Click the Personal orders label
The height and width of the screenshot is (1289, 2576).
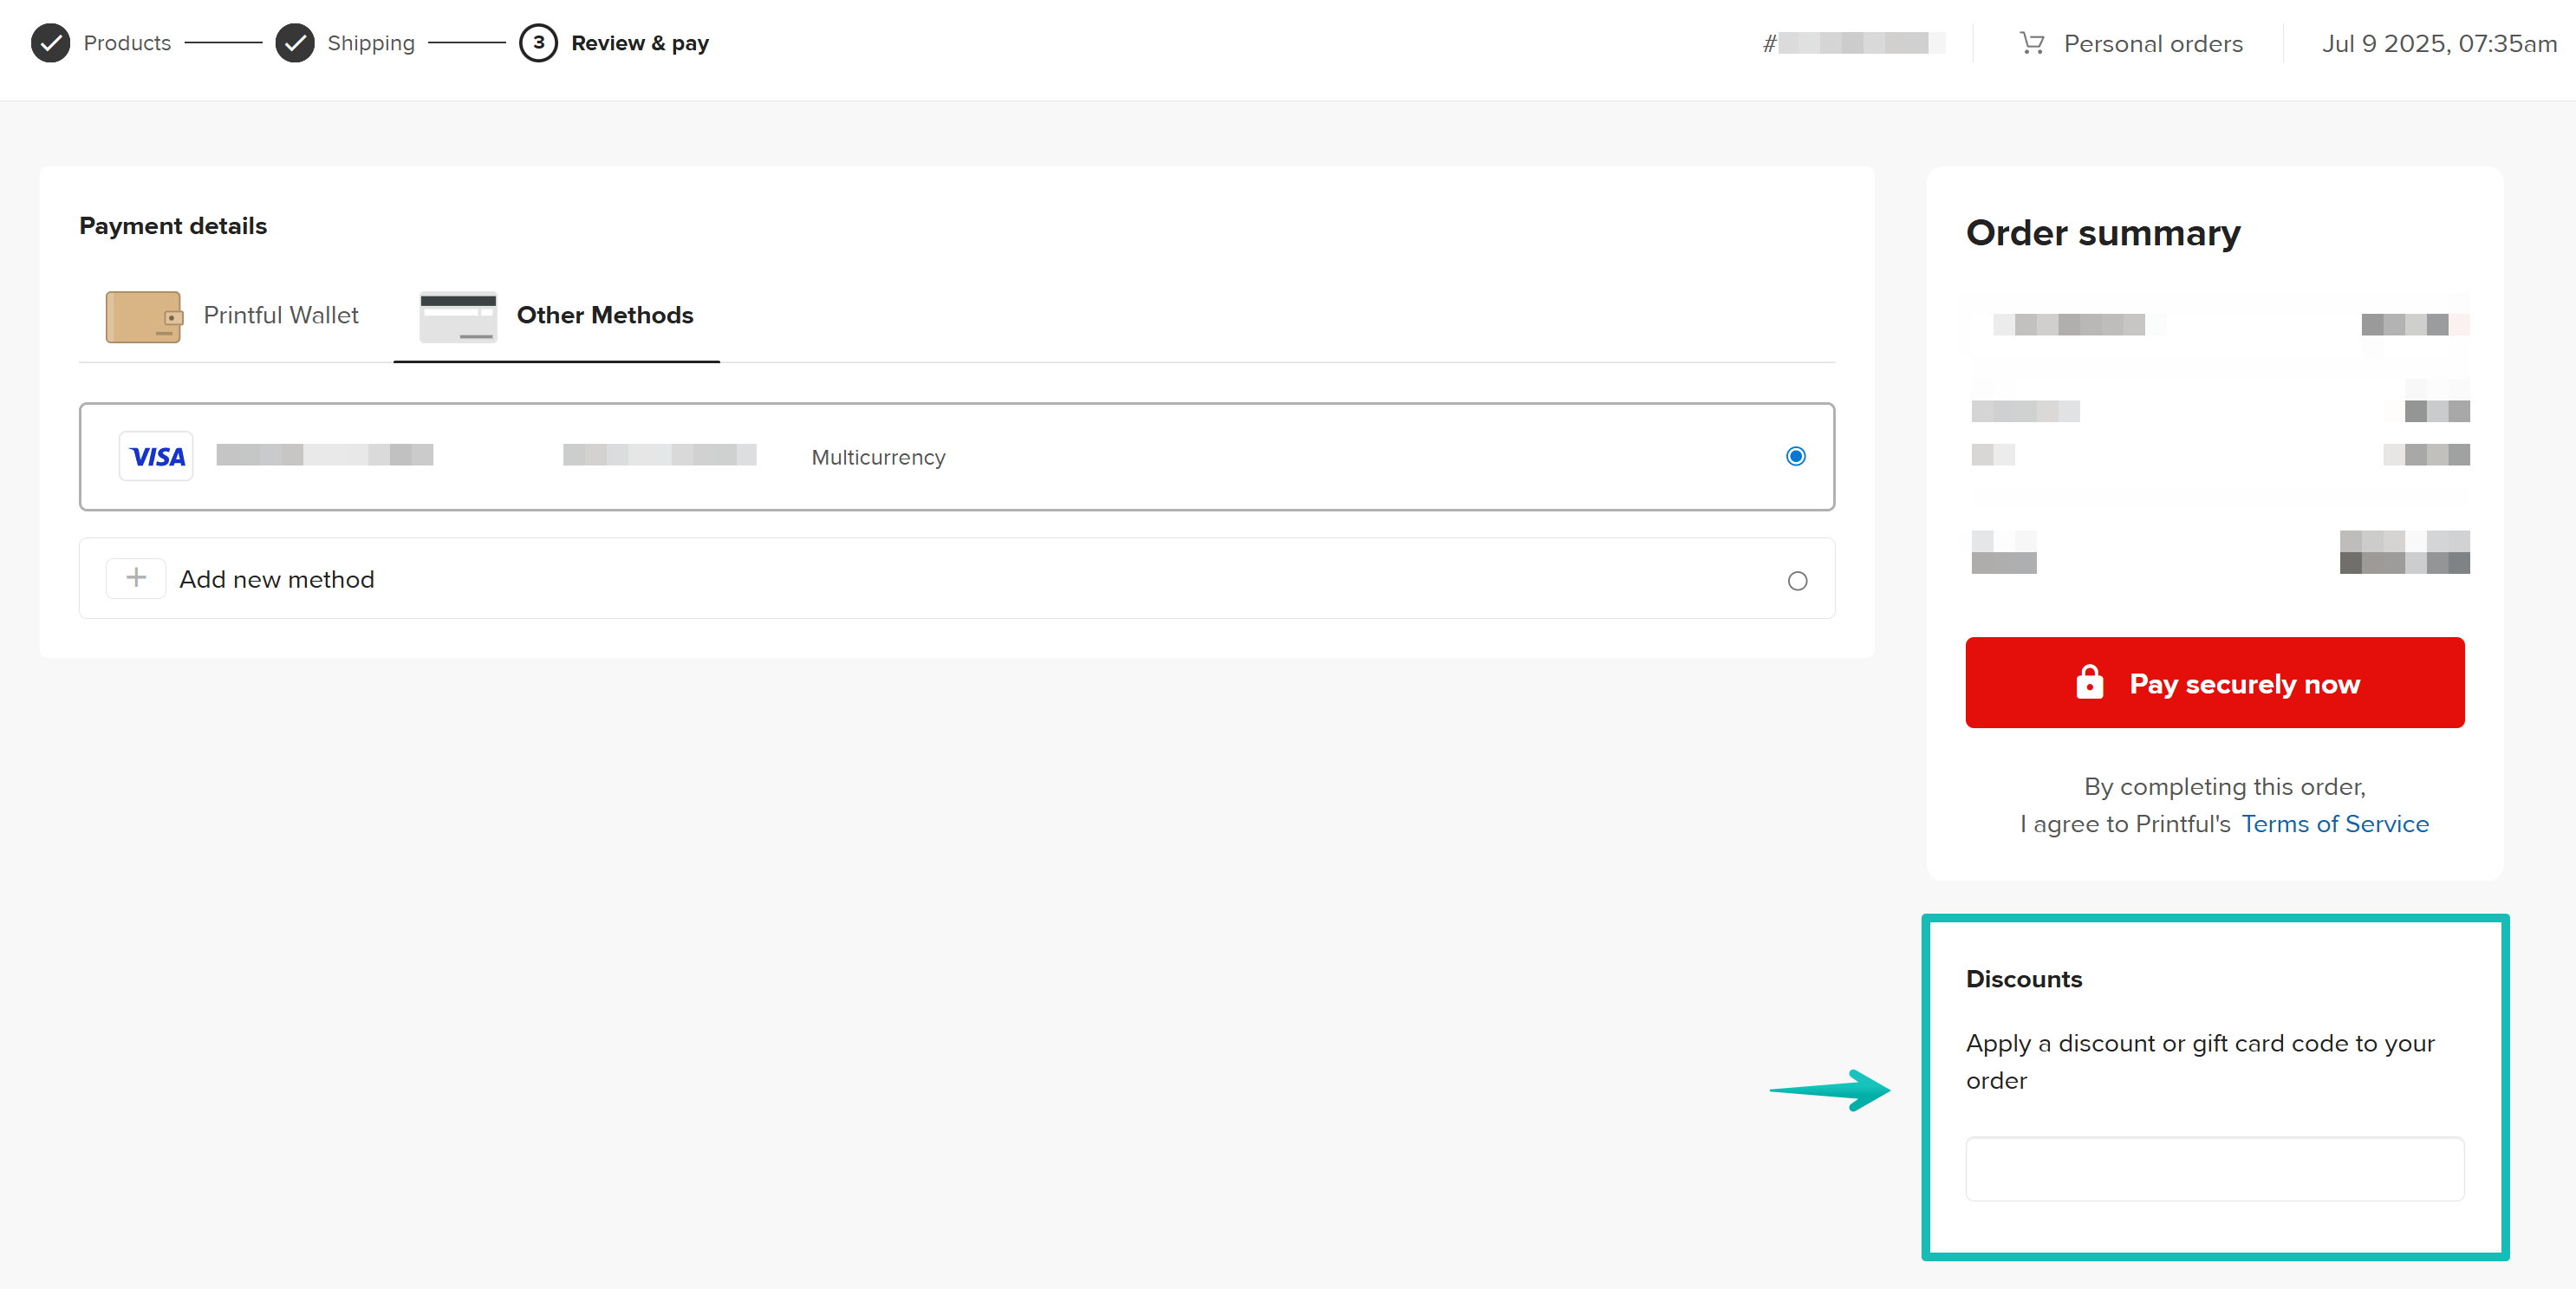(x=2152, y=44)
